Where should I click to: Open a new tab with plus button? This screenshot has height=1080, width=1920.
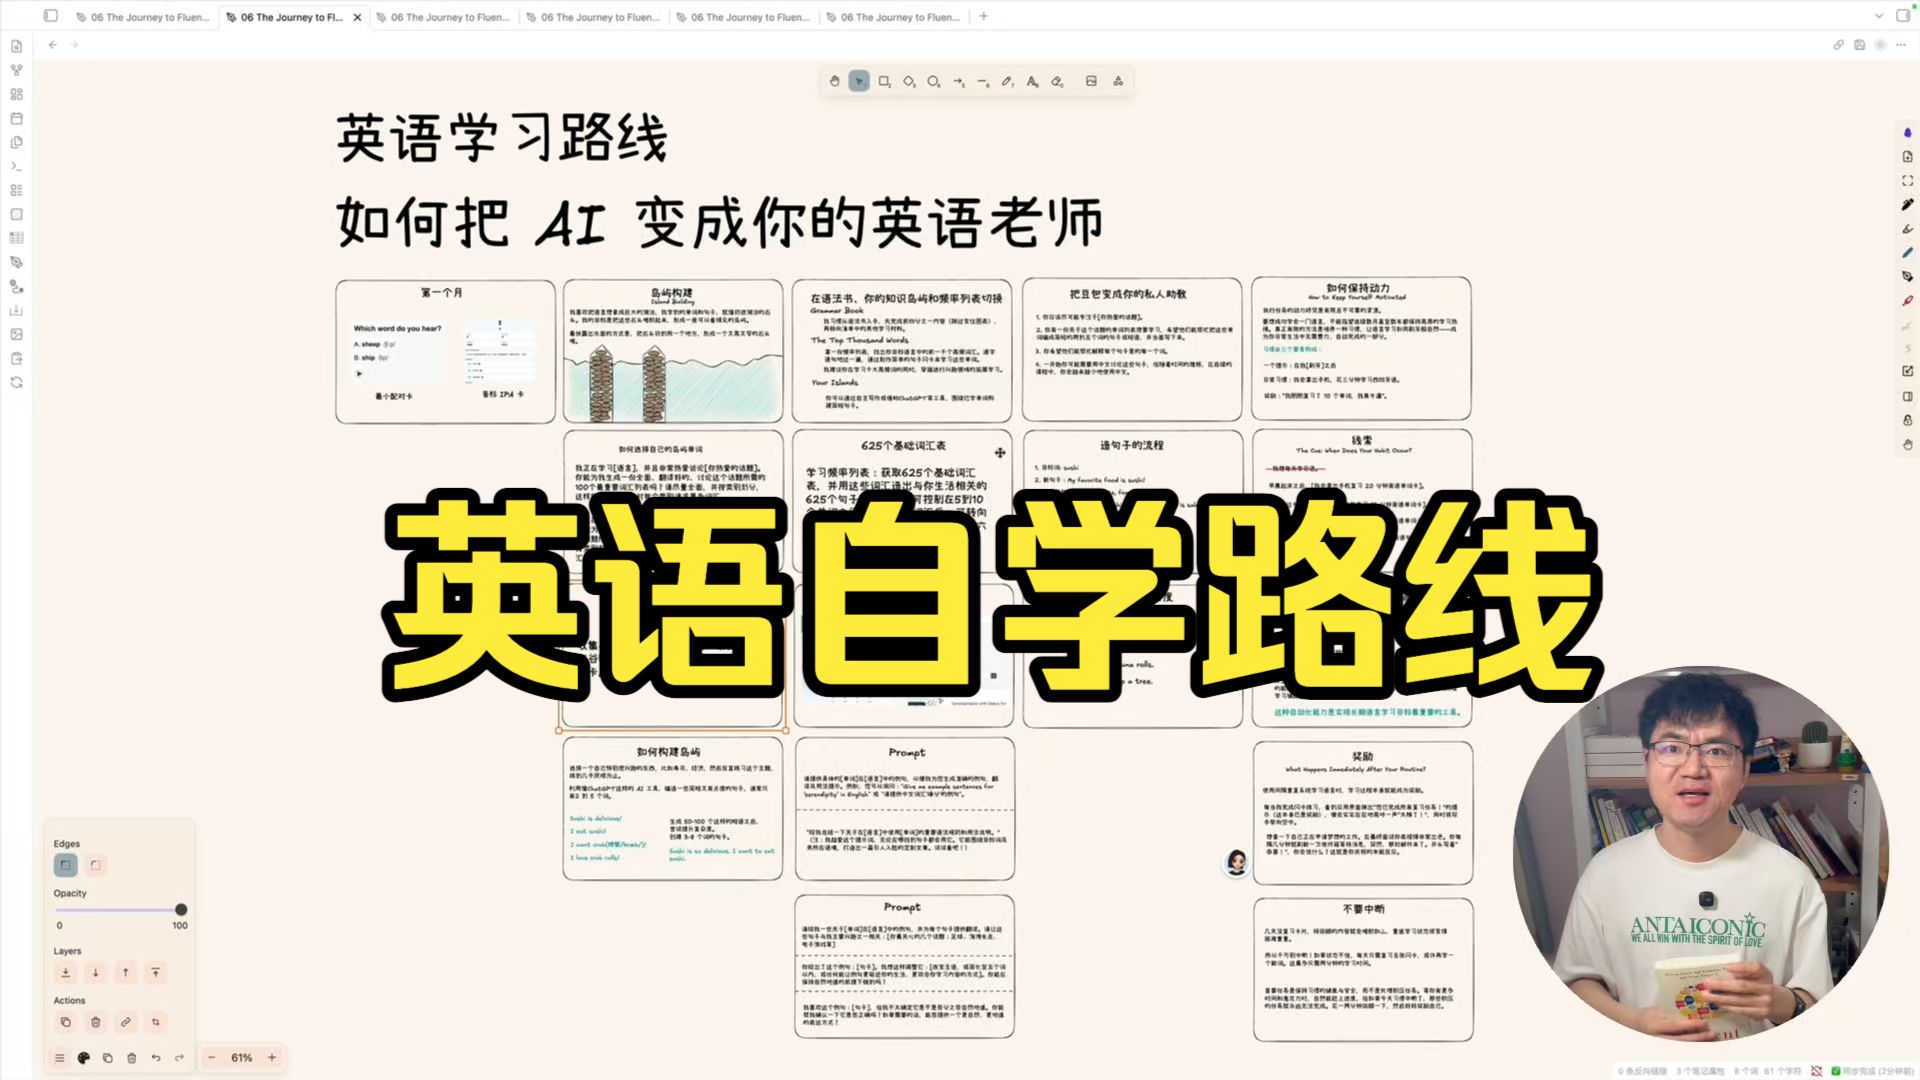pyautogui.click(x=984, y=16)
